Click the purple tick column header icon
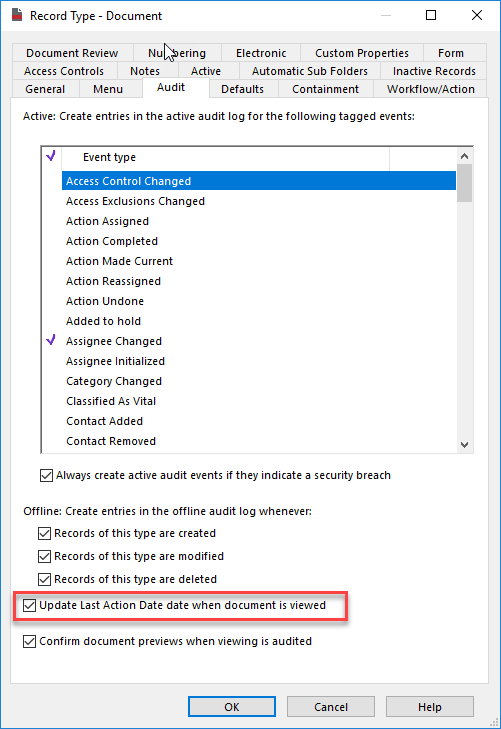The width and height of the screenshot is (501, 729). coord(51,156)
